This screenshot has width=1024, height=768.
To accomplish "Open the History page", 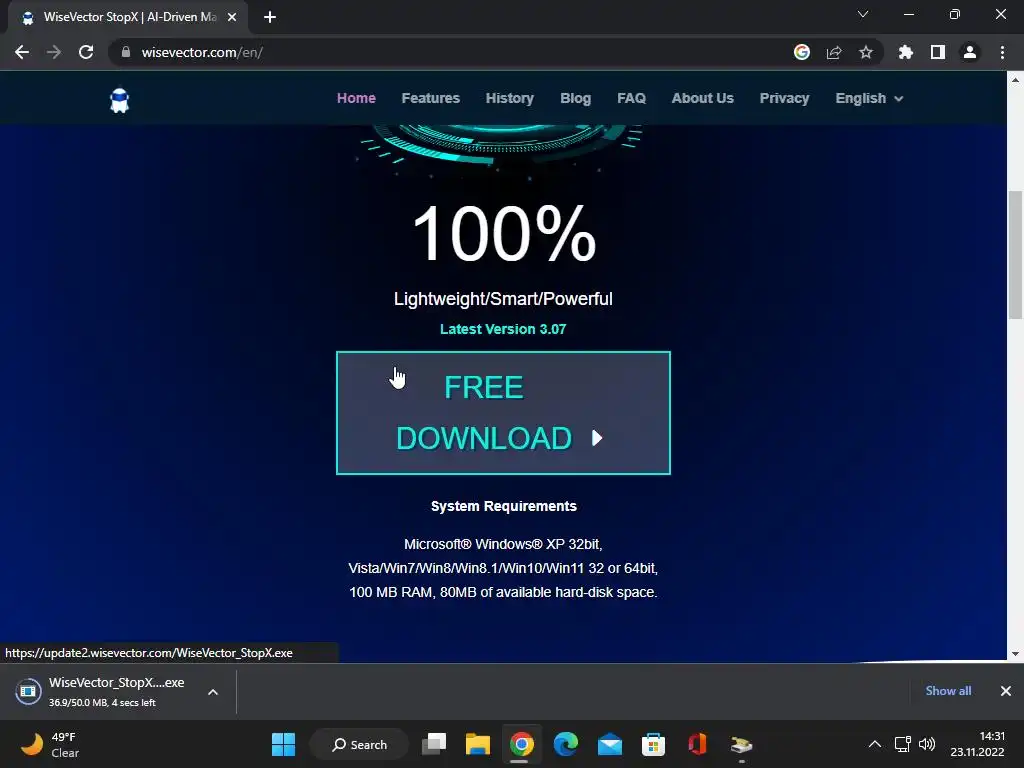I will point(509,99).
